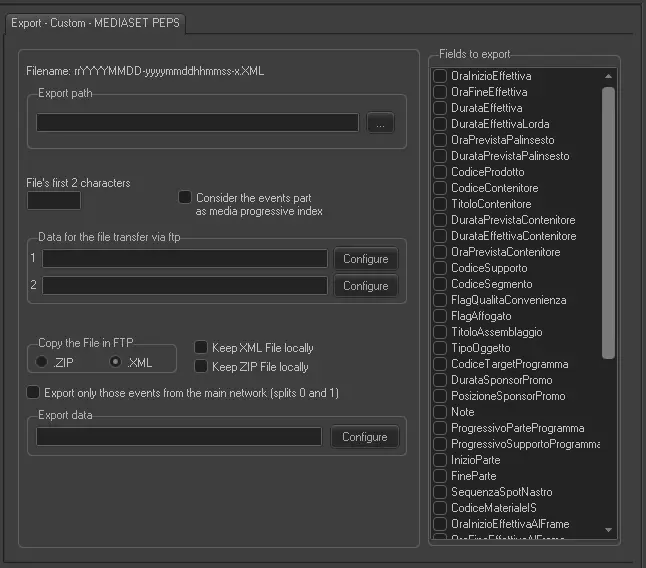
Task: Check Export only main network events
Action: pyautogui.click(x=34, y=393)
